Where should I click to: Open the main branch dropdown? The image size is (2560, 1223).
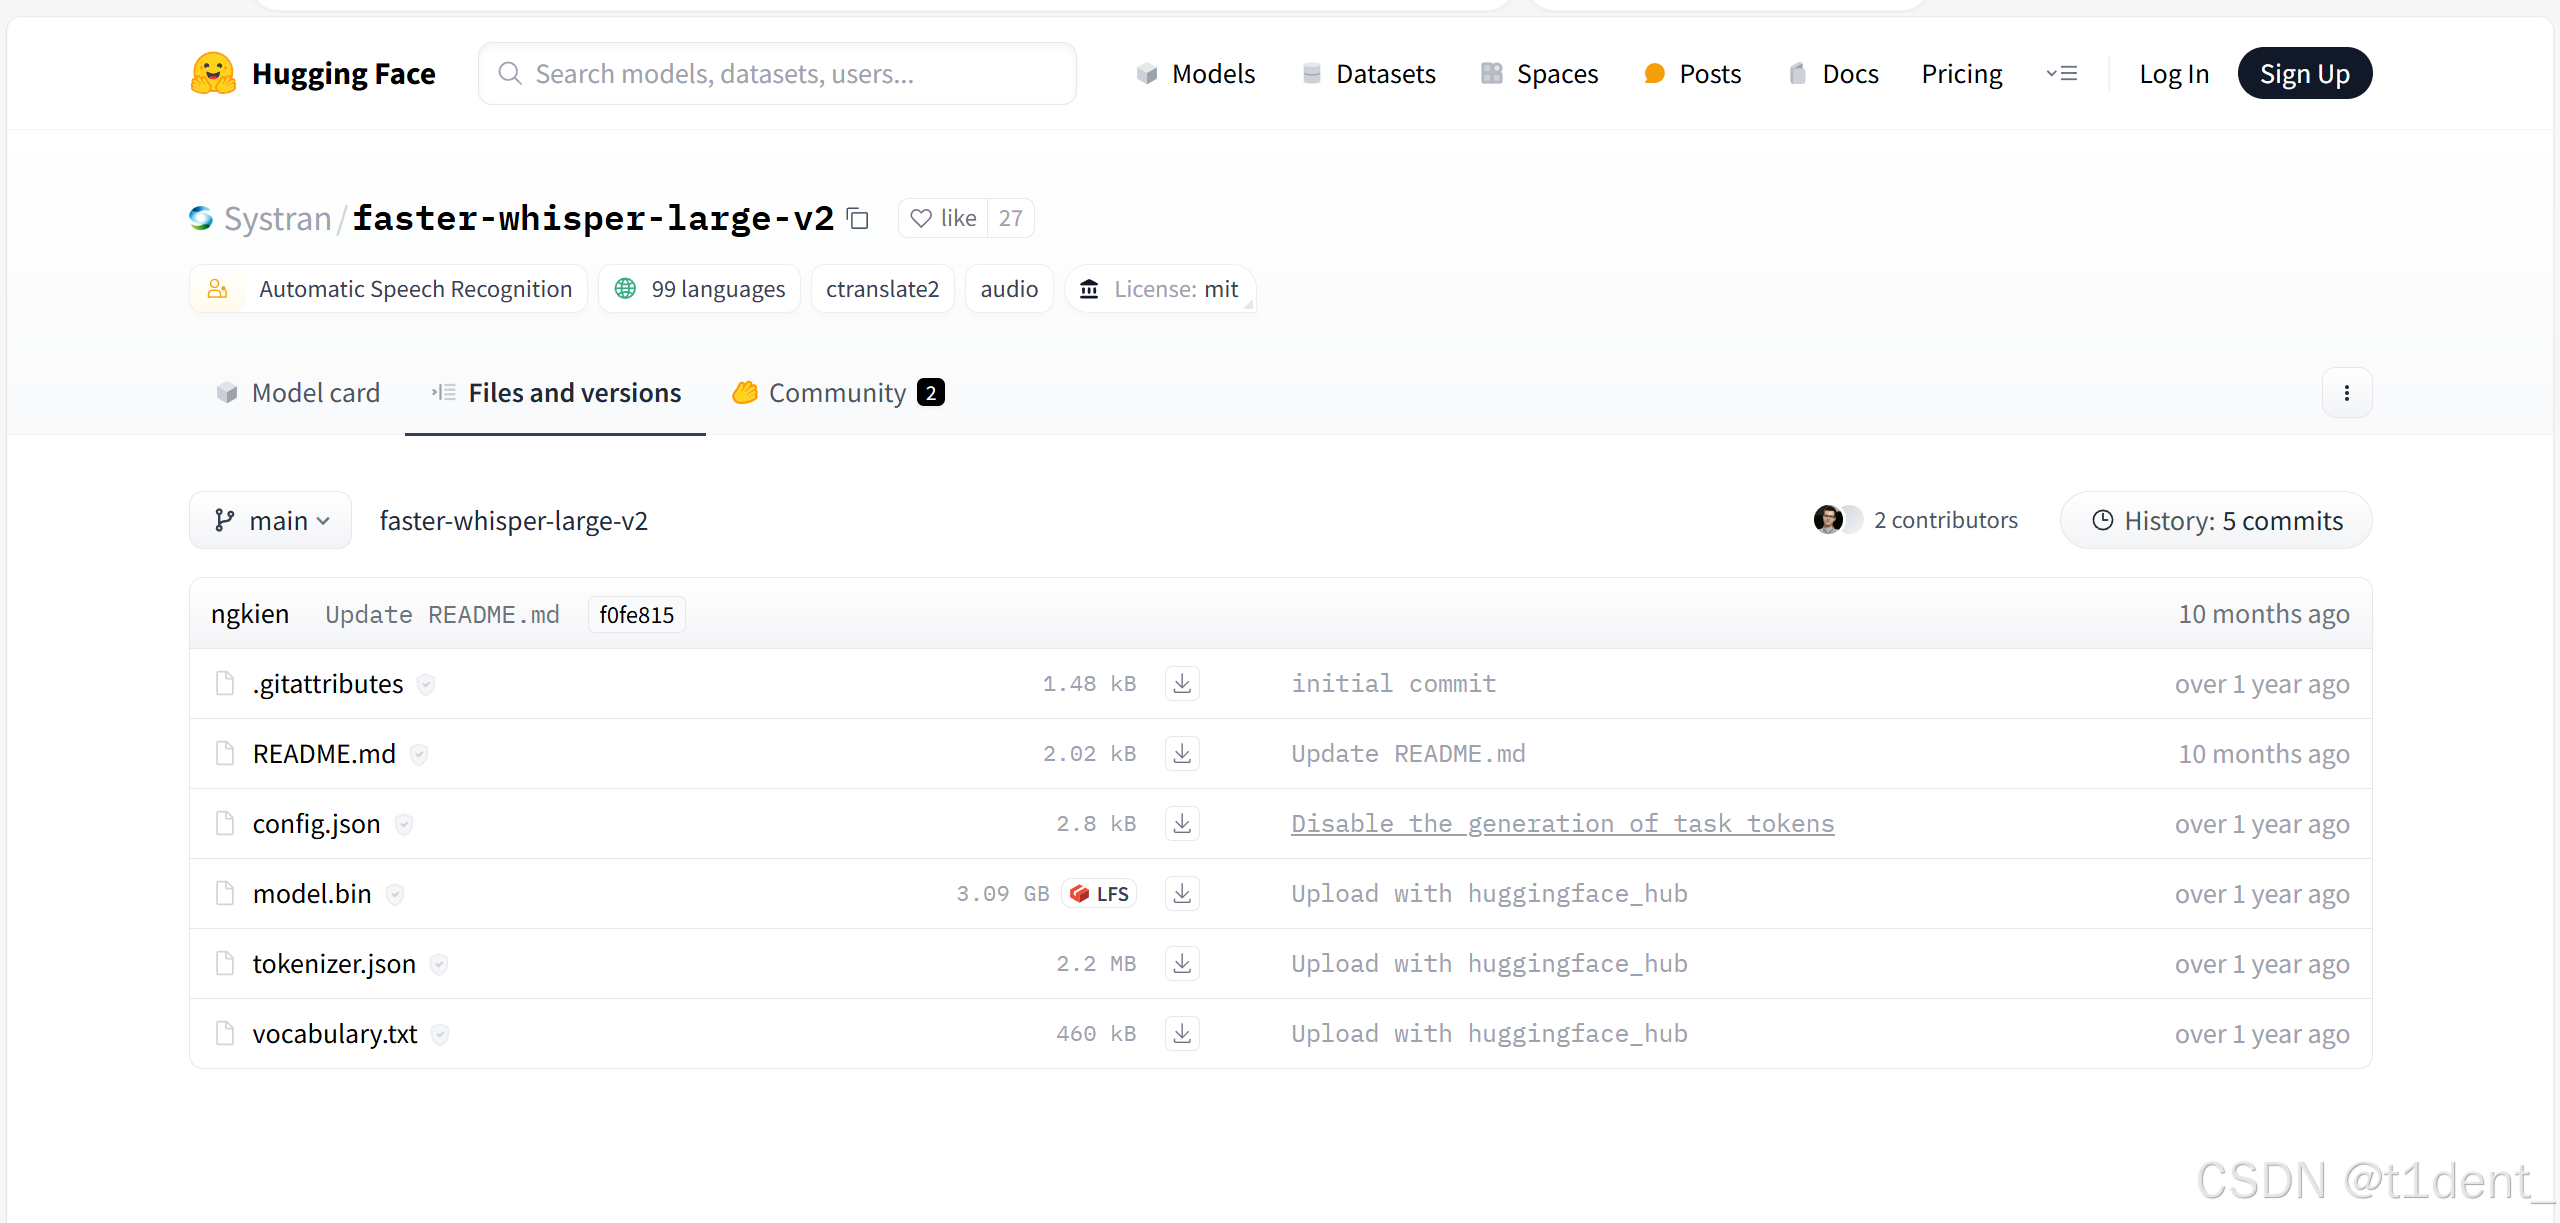point(270,520)
